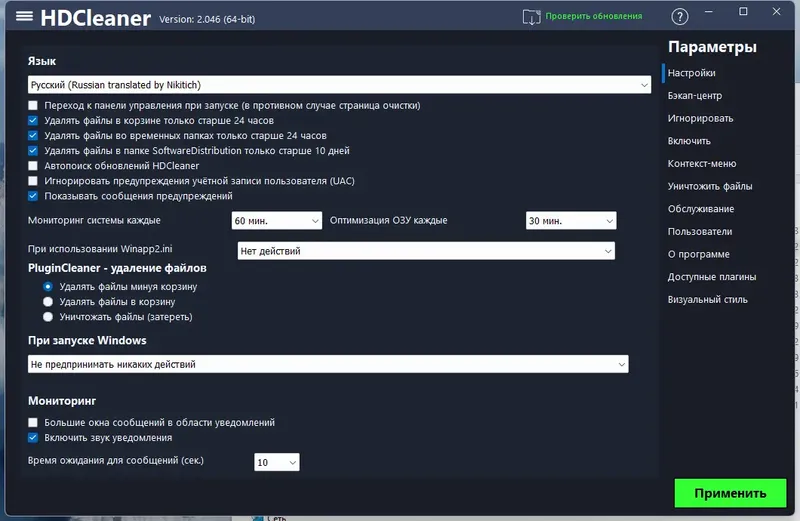Toggle Удалять файлы в корзине старше 24 часов
Viewport: 800px width, 521px height.
pyautogui.click(x=33, y=120)
